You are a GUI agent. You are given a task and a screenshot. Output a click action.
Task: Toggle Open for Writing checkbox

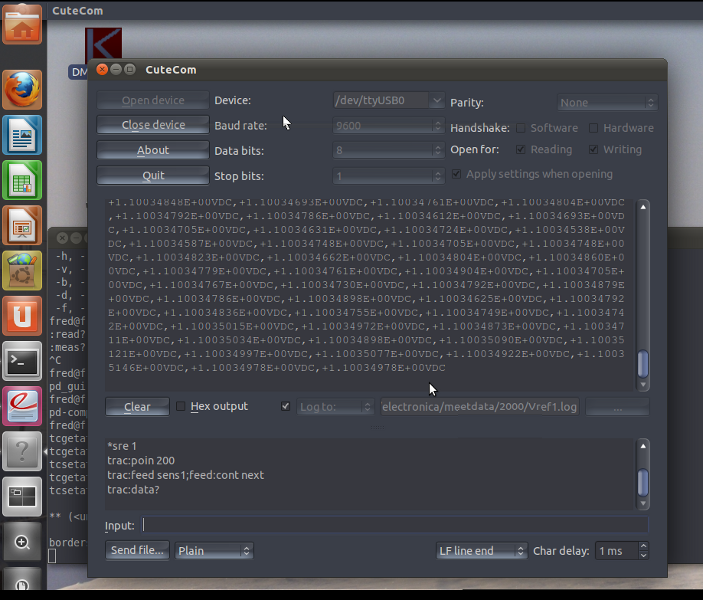(593, 149)
